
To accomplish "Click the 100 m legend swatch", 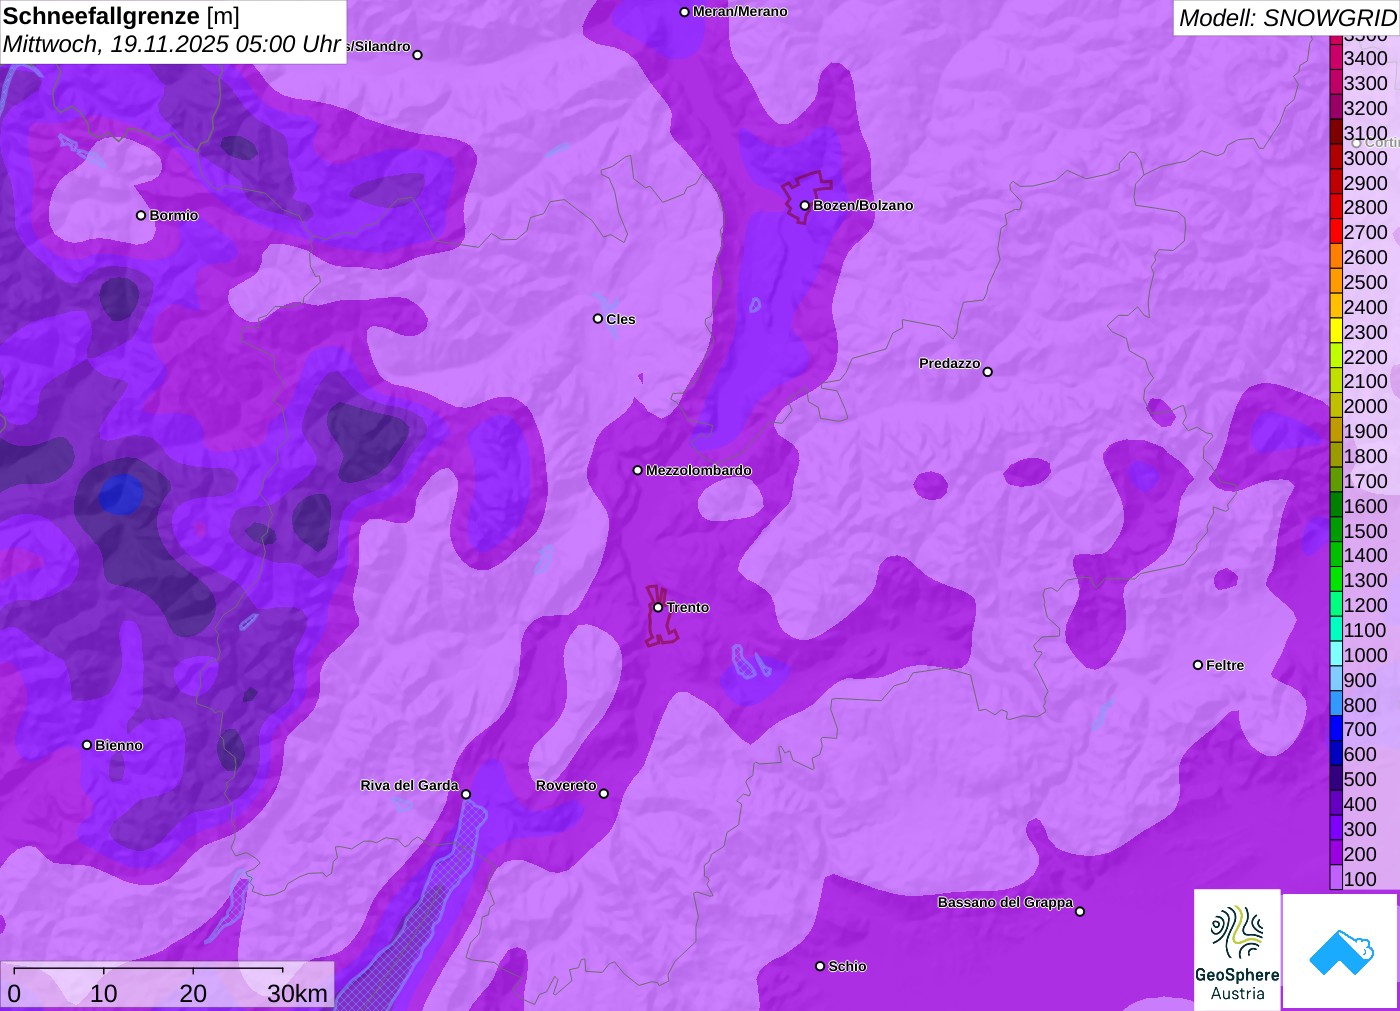I will click(x=1336, y=879).
